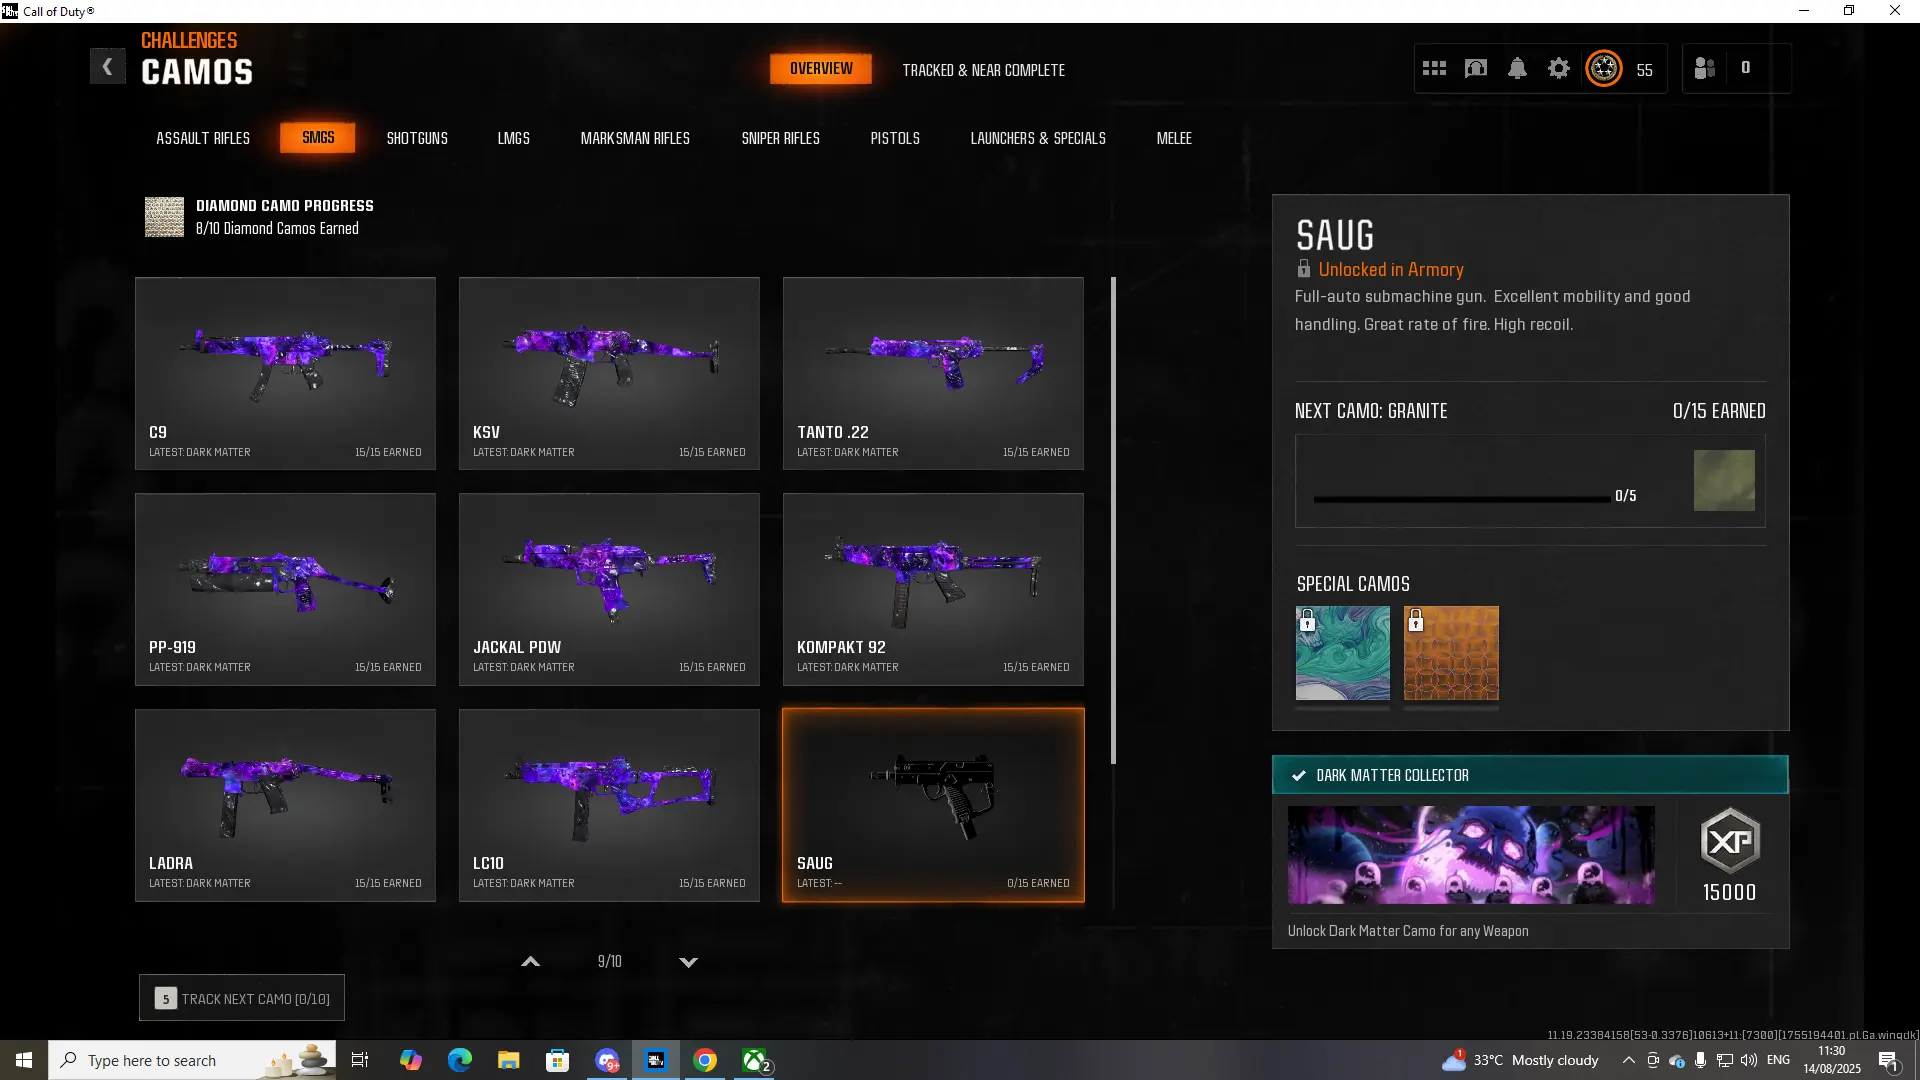
Task: Go back with the left chevron button
Action: [x=107, y=66]
